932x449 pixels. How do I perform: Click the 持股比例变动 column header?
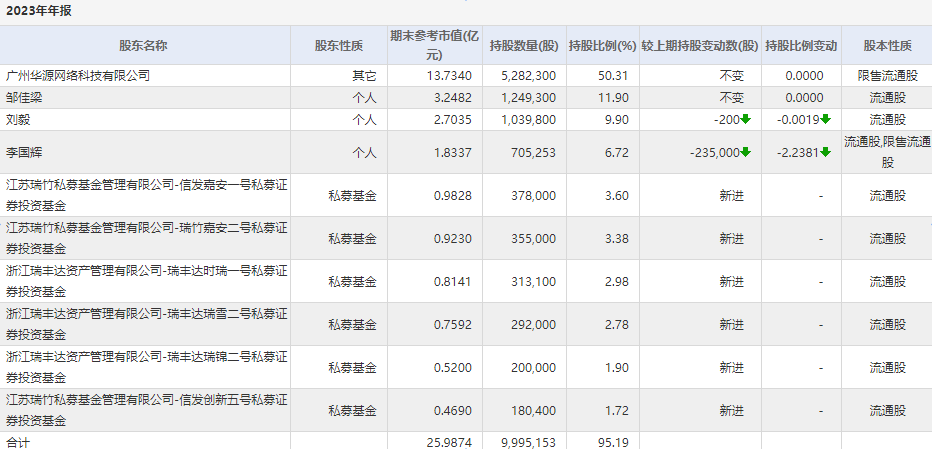coord(801,46)
